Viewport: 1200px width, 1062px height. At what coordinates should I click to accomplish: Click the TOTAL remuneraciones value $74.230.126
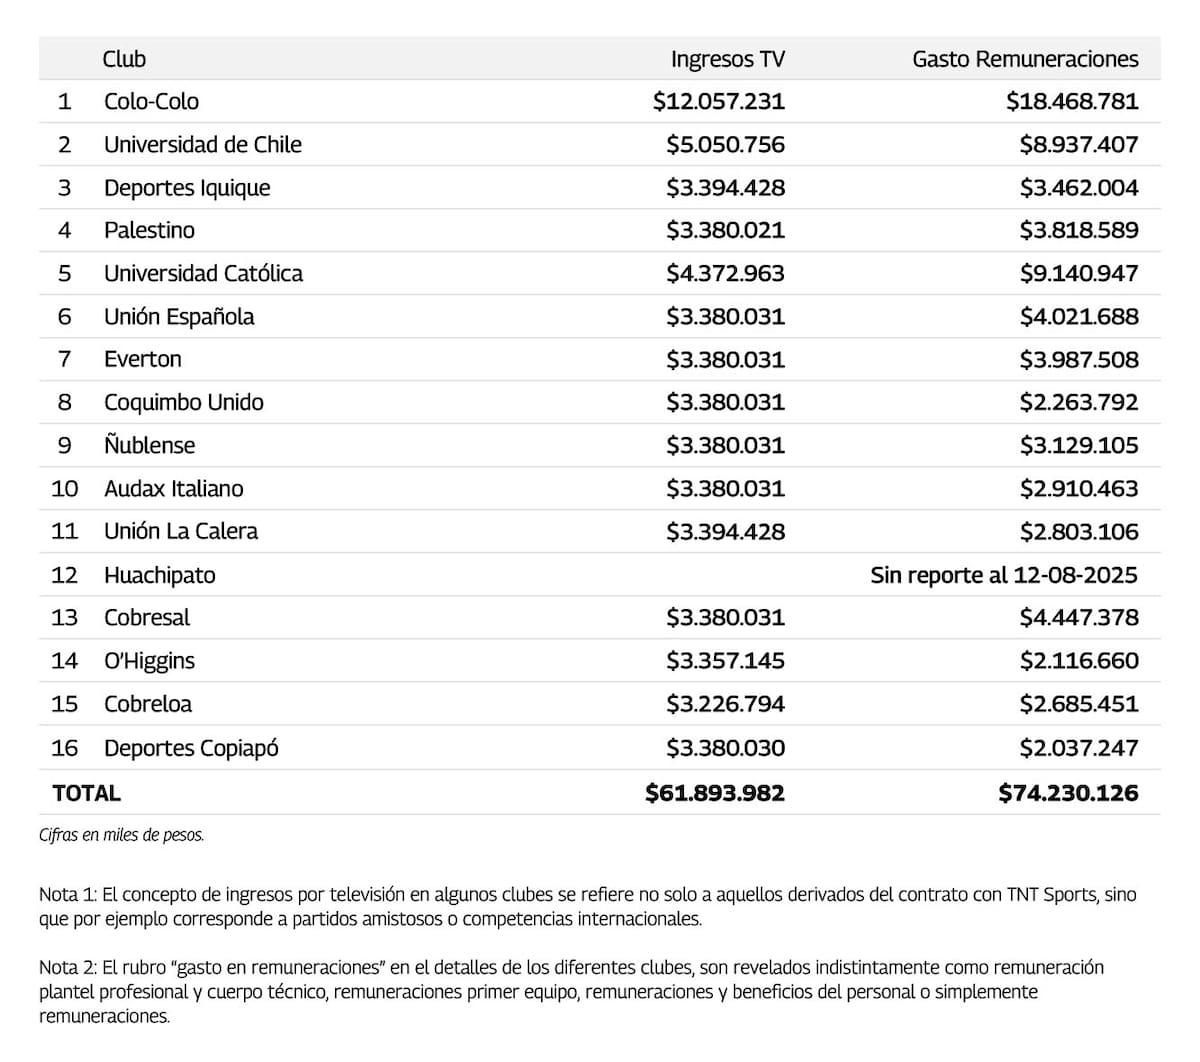1068,793
